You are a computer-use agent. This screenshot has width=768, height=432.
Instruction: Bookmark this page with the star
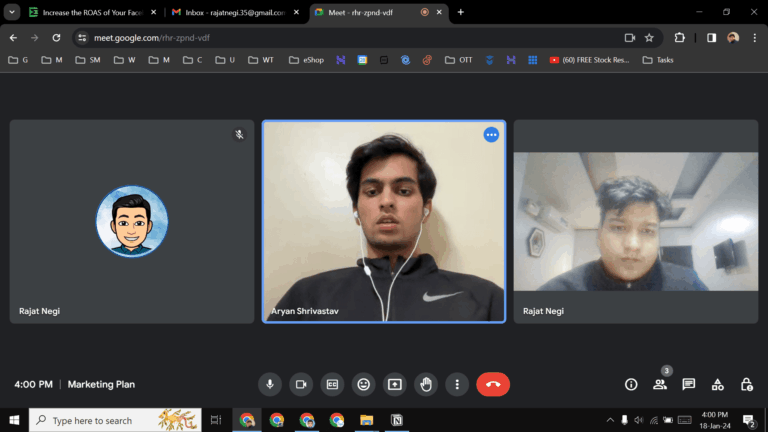[649, 38]
